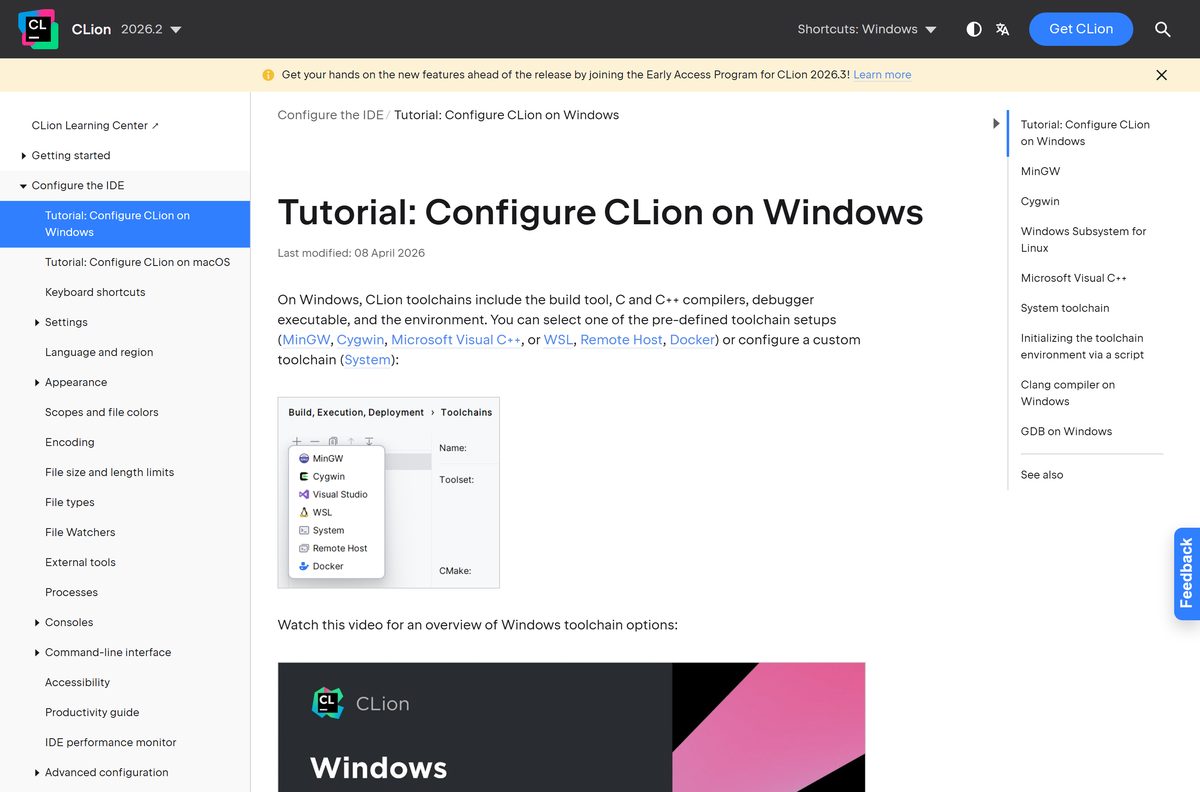Follow the Cygwin link in paragraph
Screen dimensions: 1200x792
tap(361, 340)
